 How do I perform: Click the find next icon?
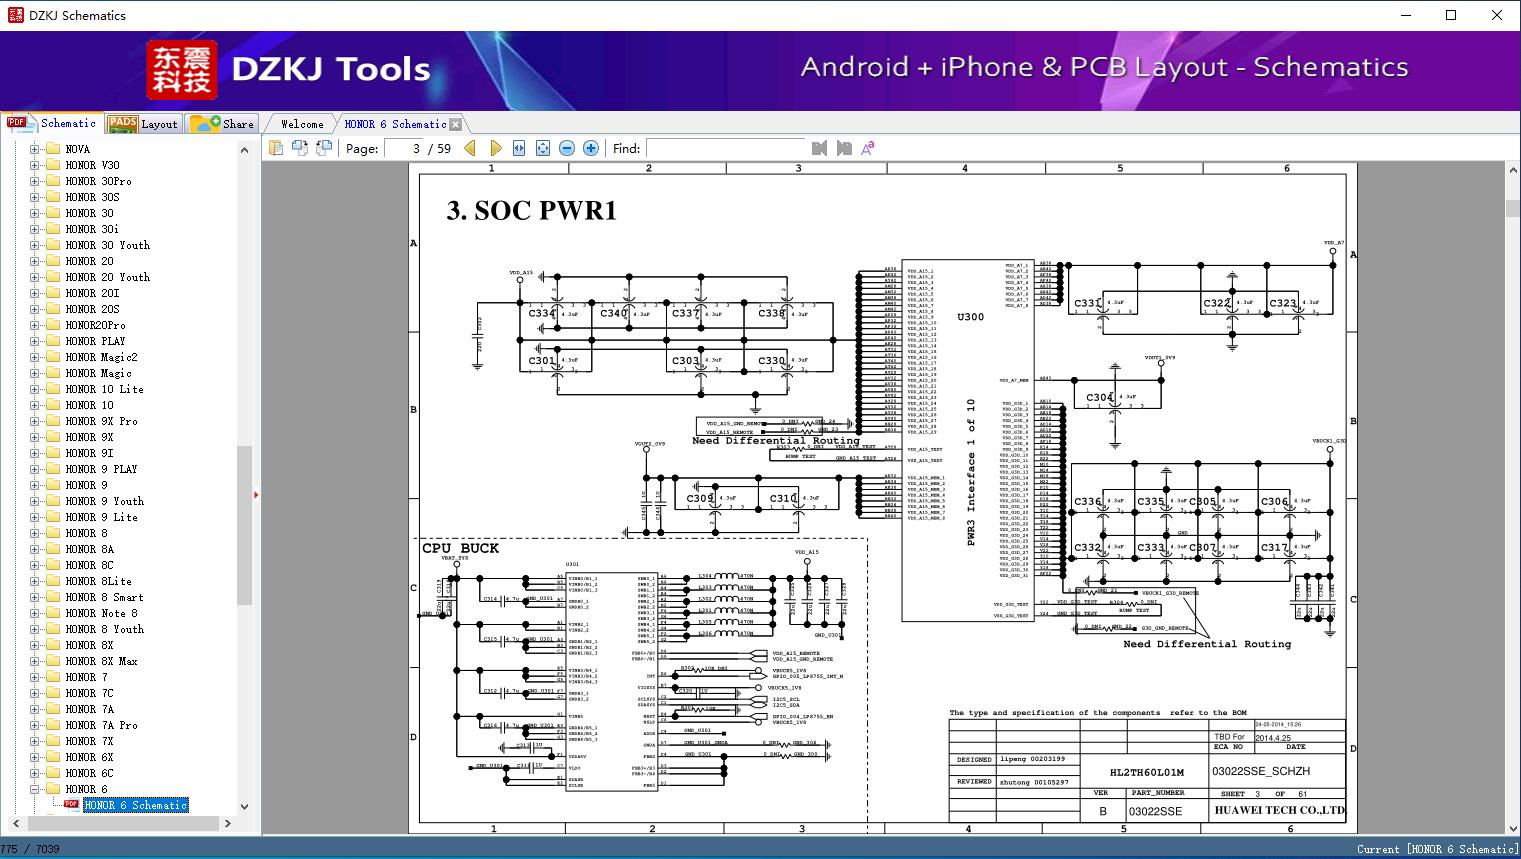(x=844, y=148)
